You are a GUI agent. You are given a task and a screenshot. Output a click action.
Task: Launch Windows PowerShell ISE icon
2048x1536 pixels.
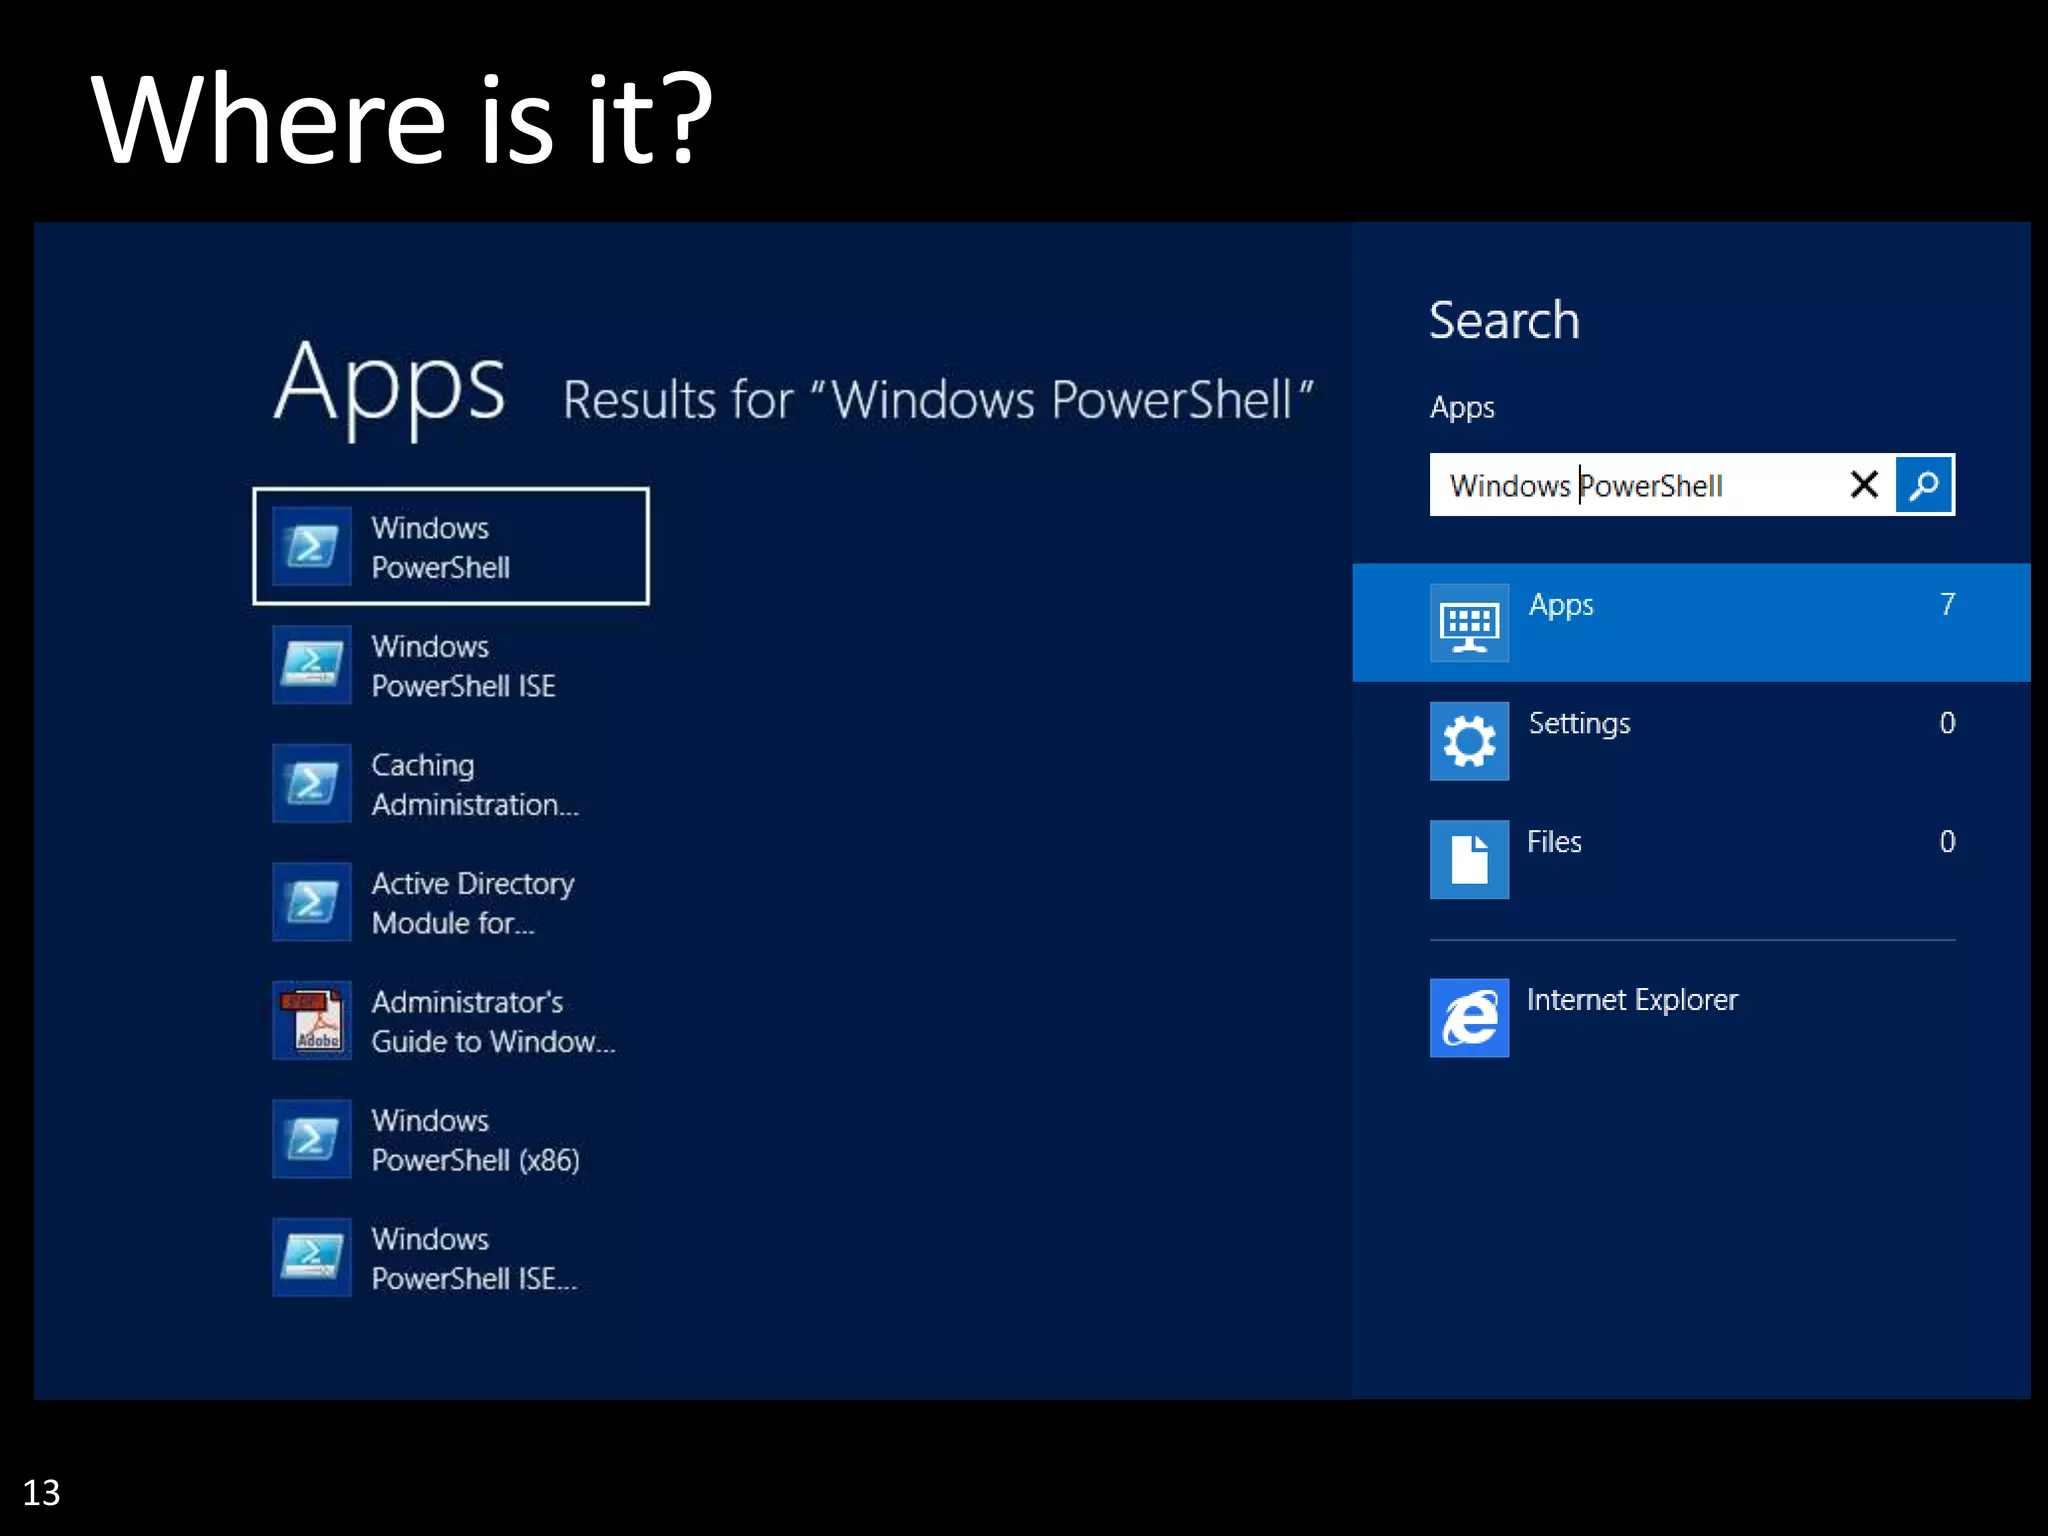[312, 665]
